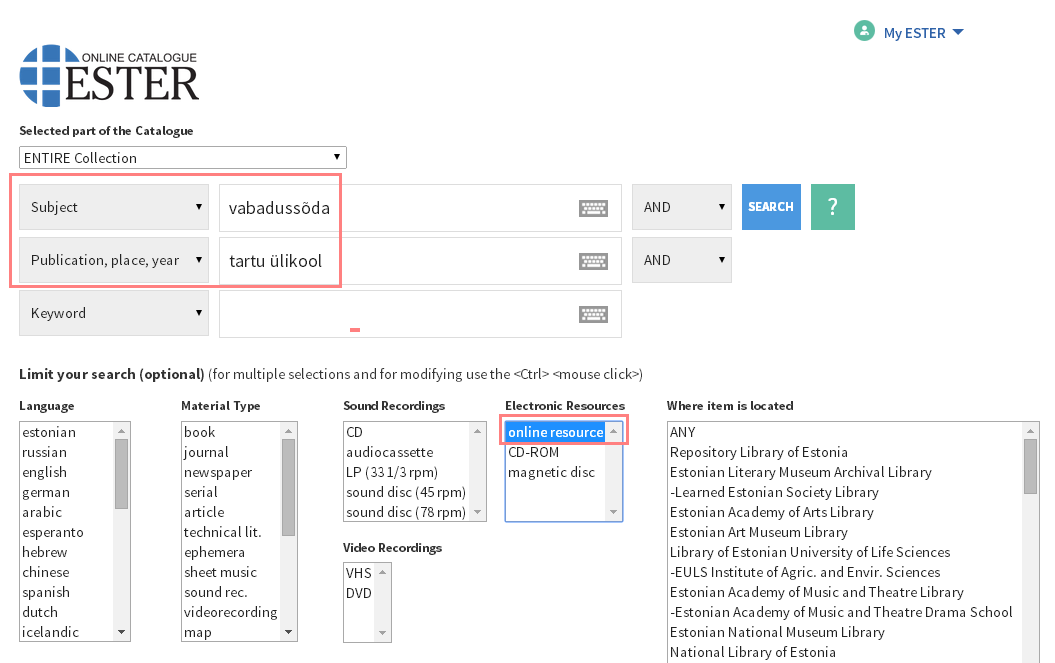The image size is (1055, 663).
Task: Select DVD in Video Recordings list
Action: tap(359, 593)
